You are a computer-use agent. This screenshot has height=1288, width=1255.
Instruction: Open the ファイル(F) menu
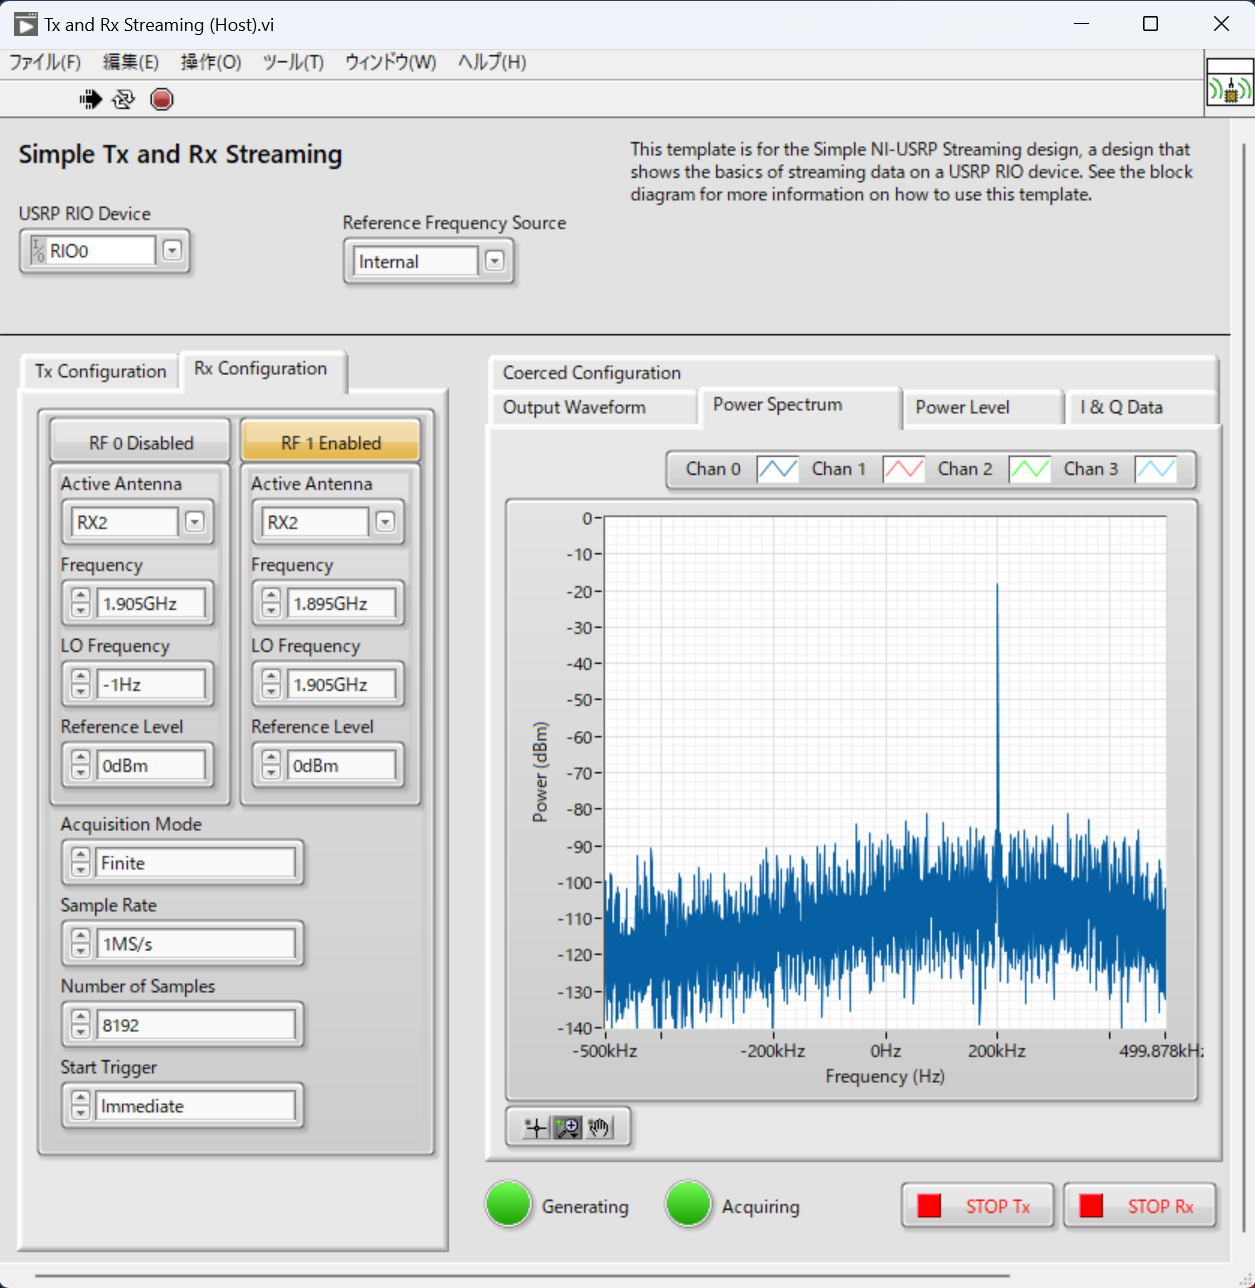(45, 62)
